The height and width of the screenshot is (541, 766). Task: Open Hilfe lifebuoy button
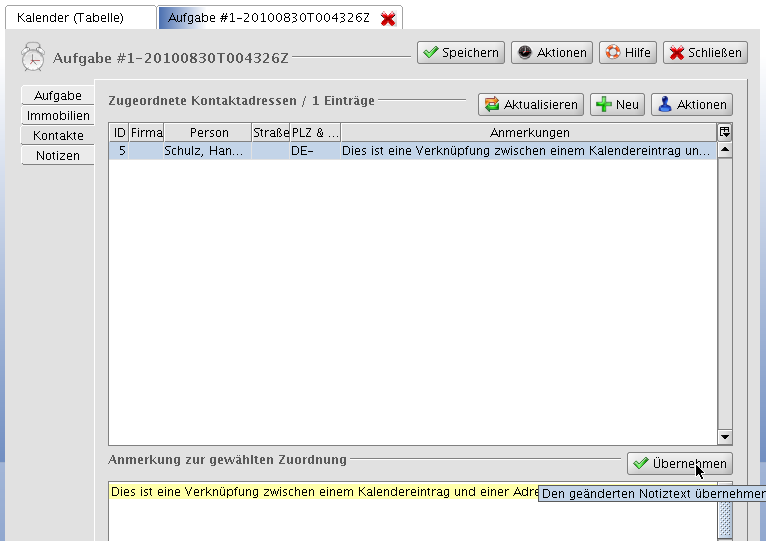click(x=627, y=53)
